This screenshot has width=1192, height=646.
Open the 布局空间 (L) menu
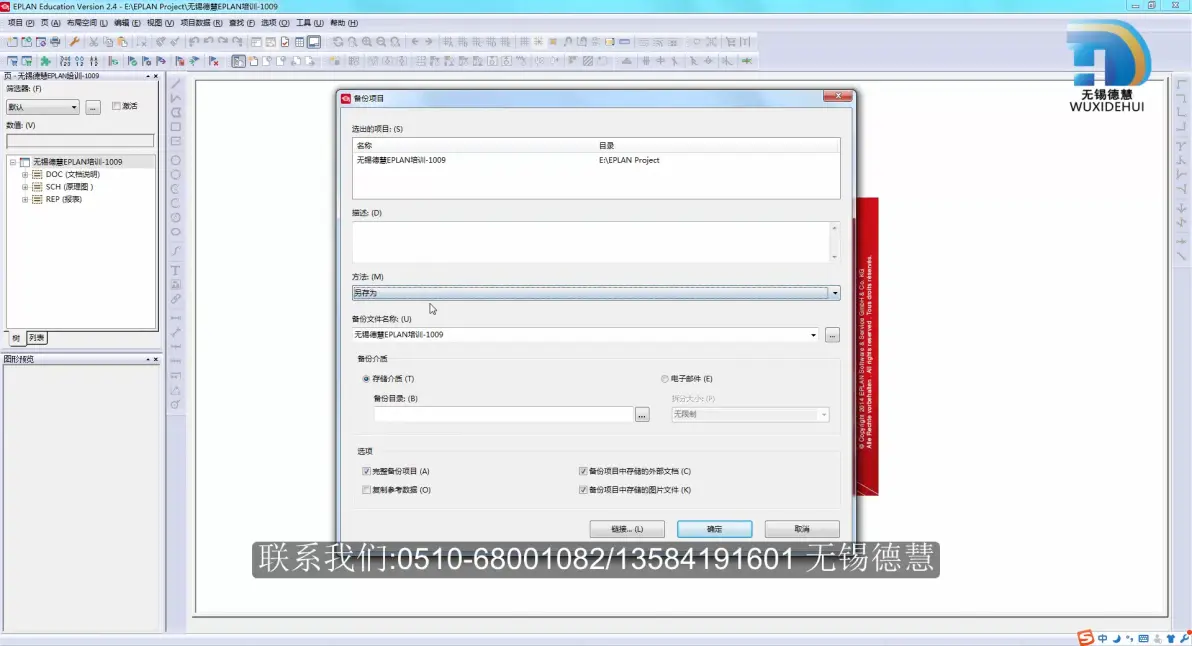tap(87, 23)
